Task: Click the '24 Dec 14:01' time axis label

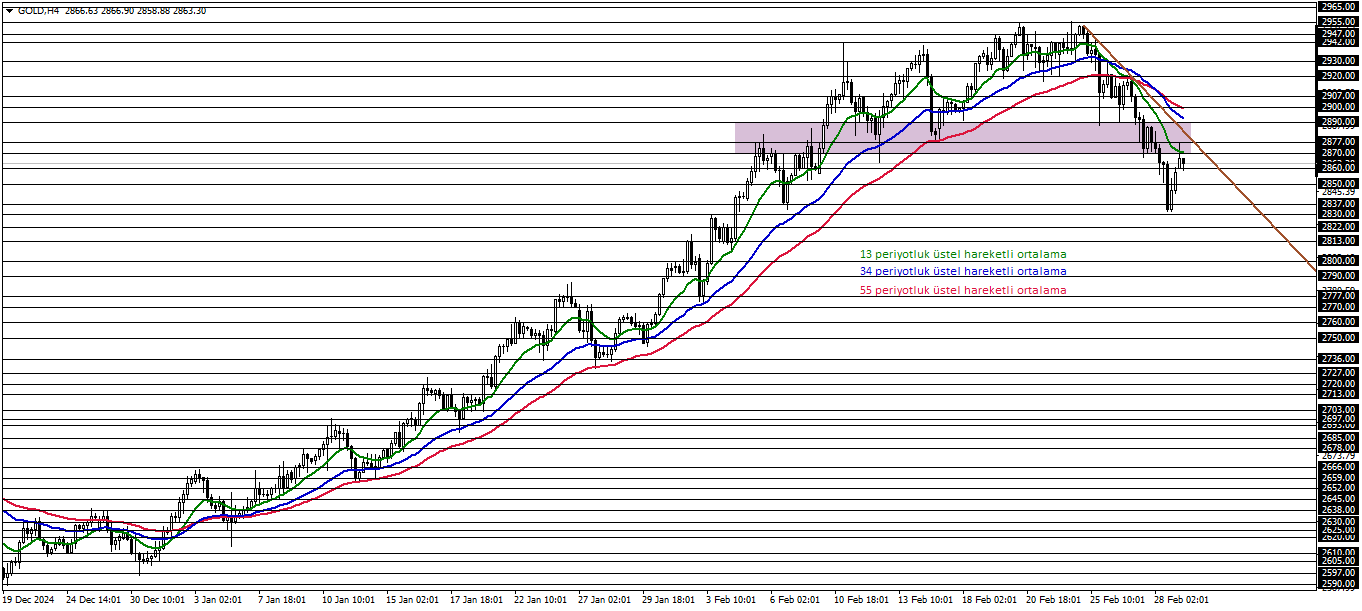Action: [x=93, y=600]
